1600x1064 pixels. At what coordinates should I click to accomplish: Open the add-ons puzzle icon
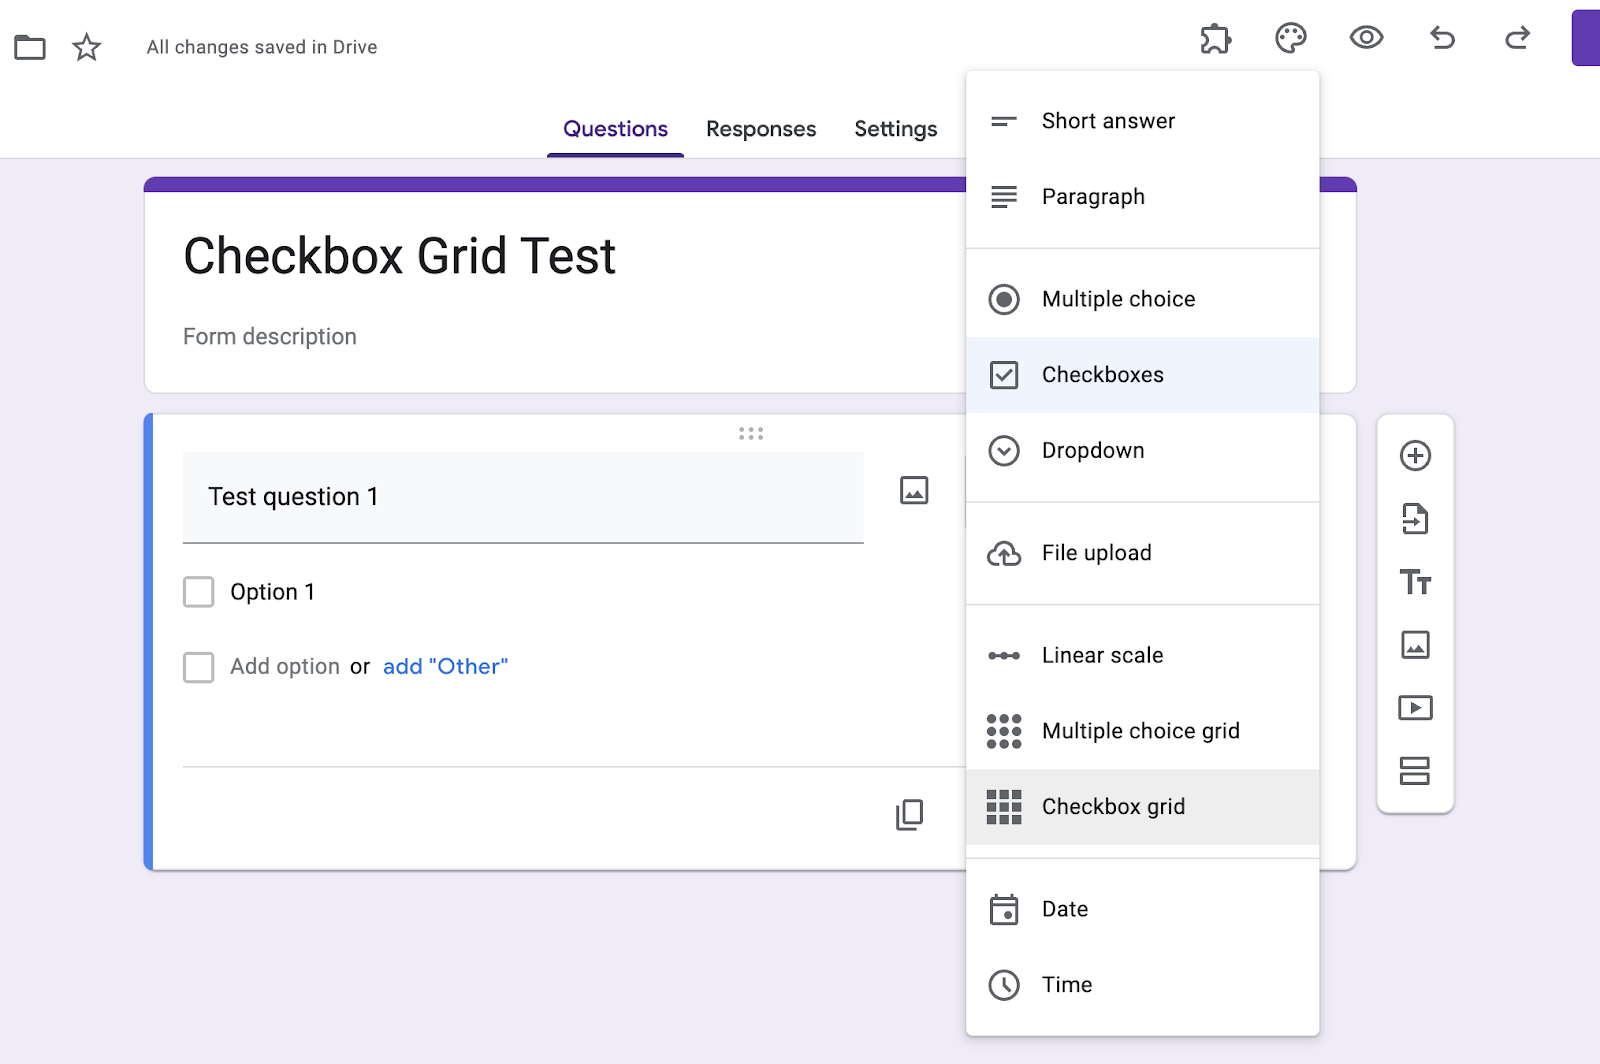(x=1215, y=39)
